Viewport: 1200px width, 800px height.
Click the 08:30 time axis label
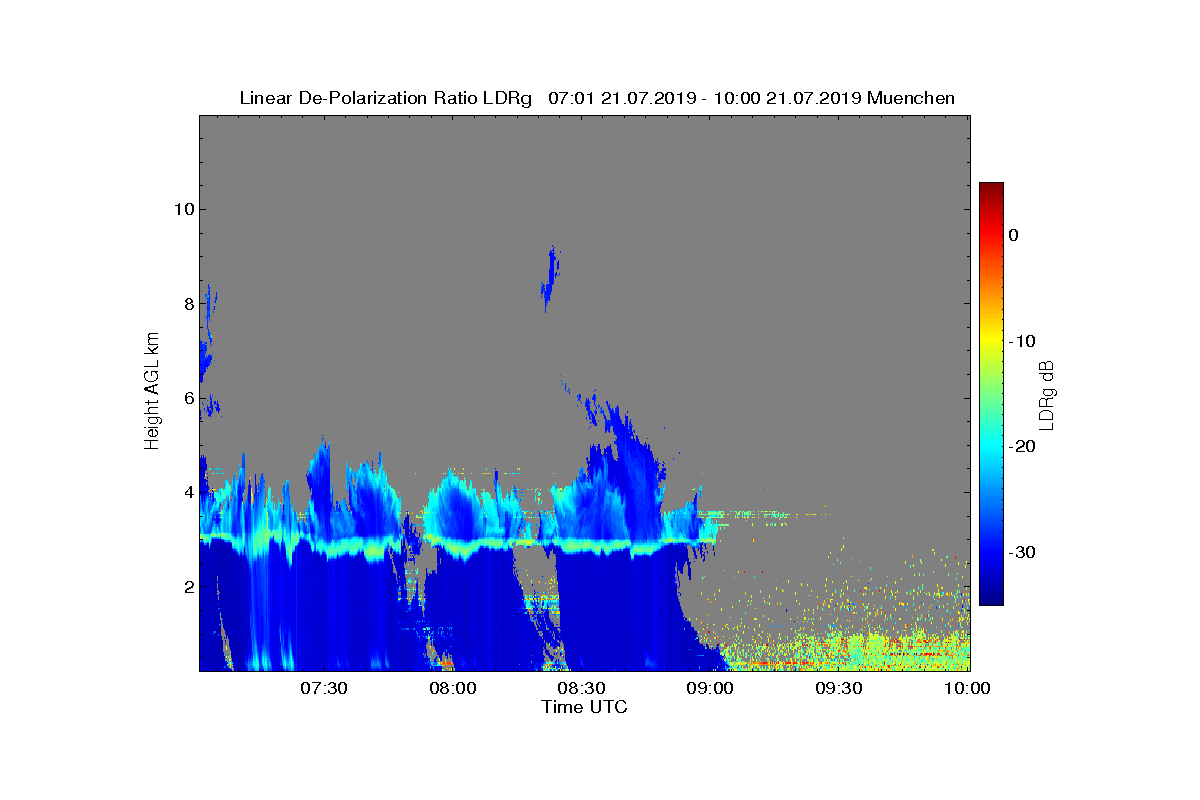click(582, 688)
